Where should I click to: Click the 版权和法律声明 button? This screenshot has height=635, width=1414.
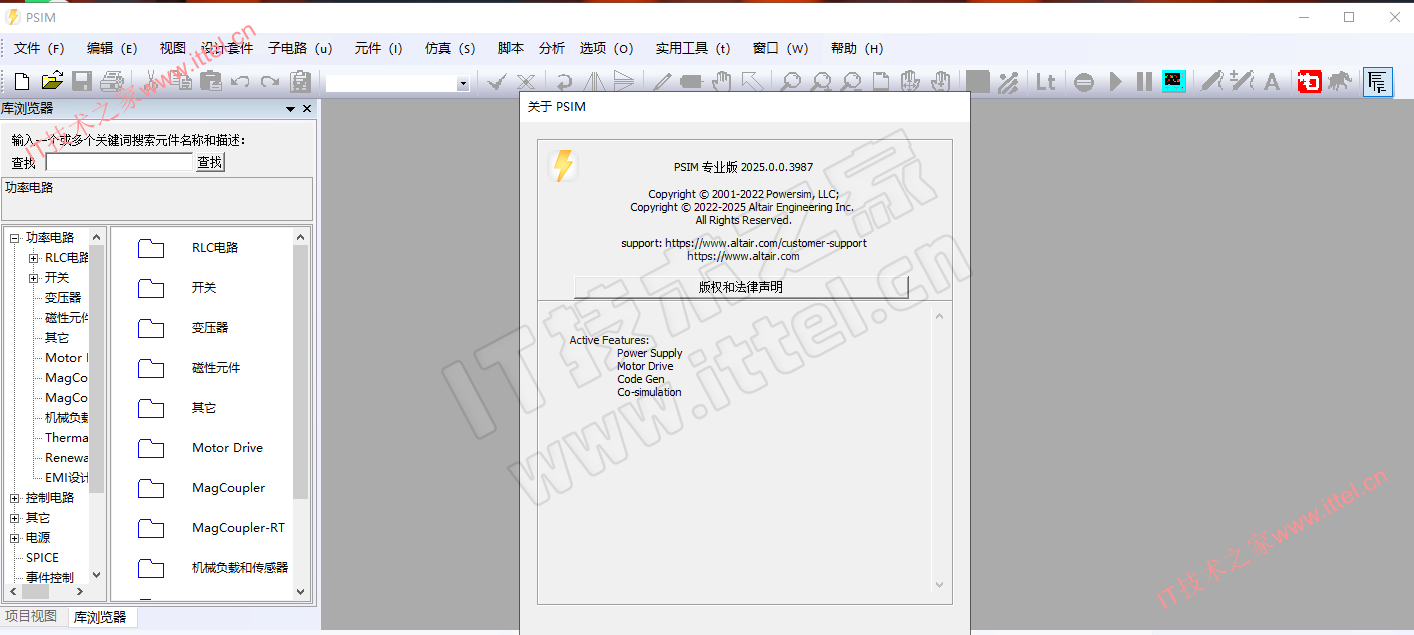tap(741, 287)
